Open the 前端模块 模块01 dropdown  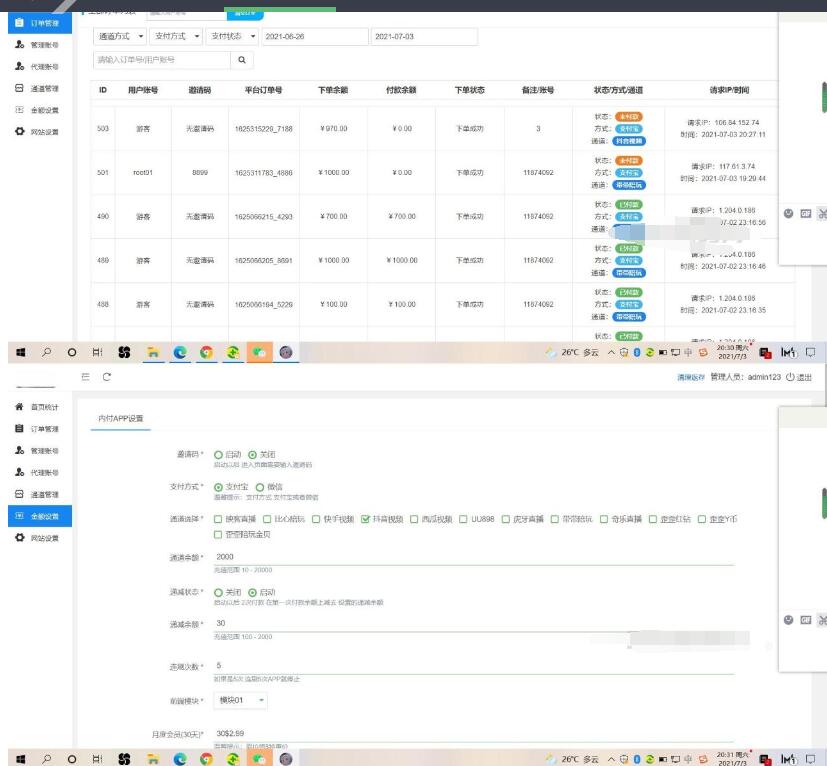coord(242,699)
